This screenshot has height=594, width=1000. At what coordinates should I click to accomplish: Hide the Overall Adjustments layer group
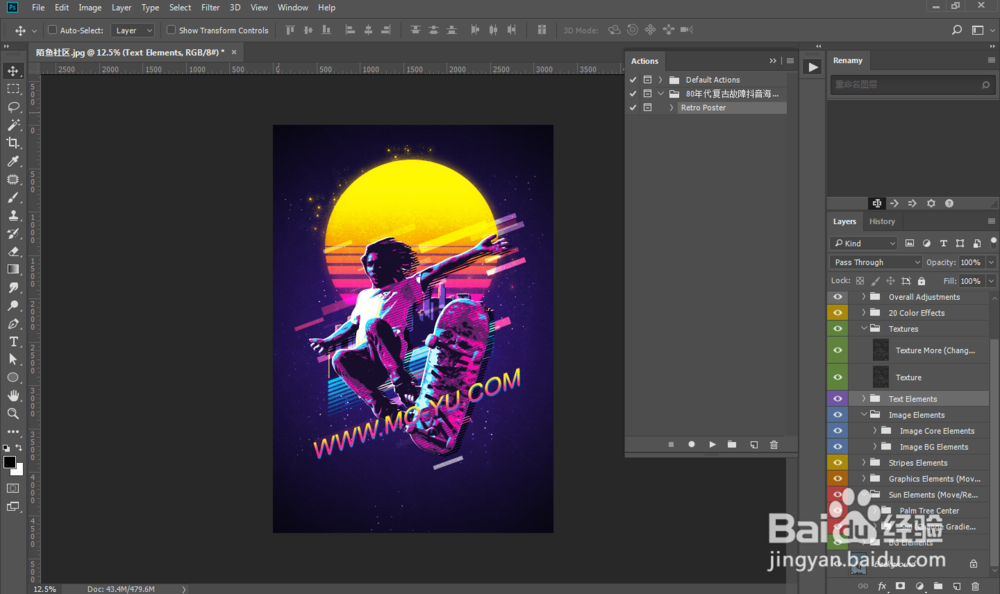[x=837, y=297]
